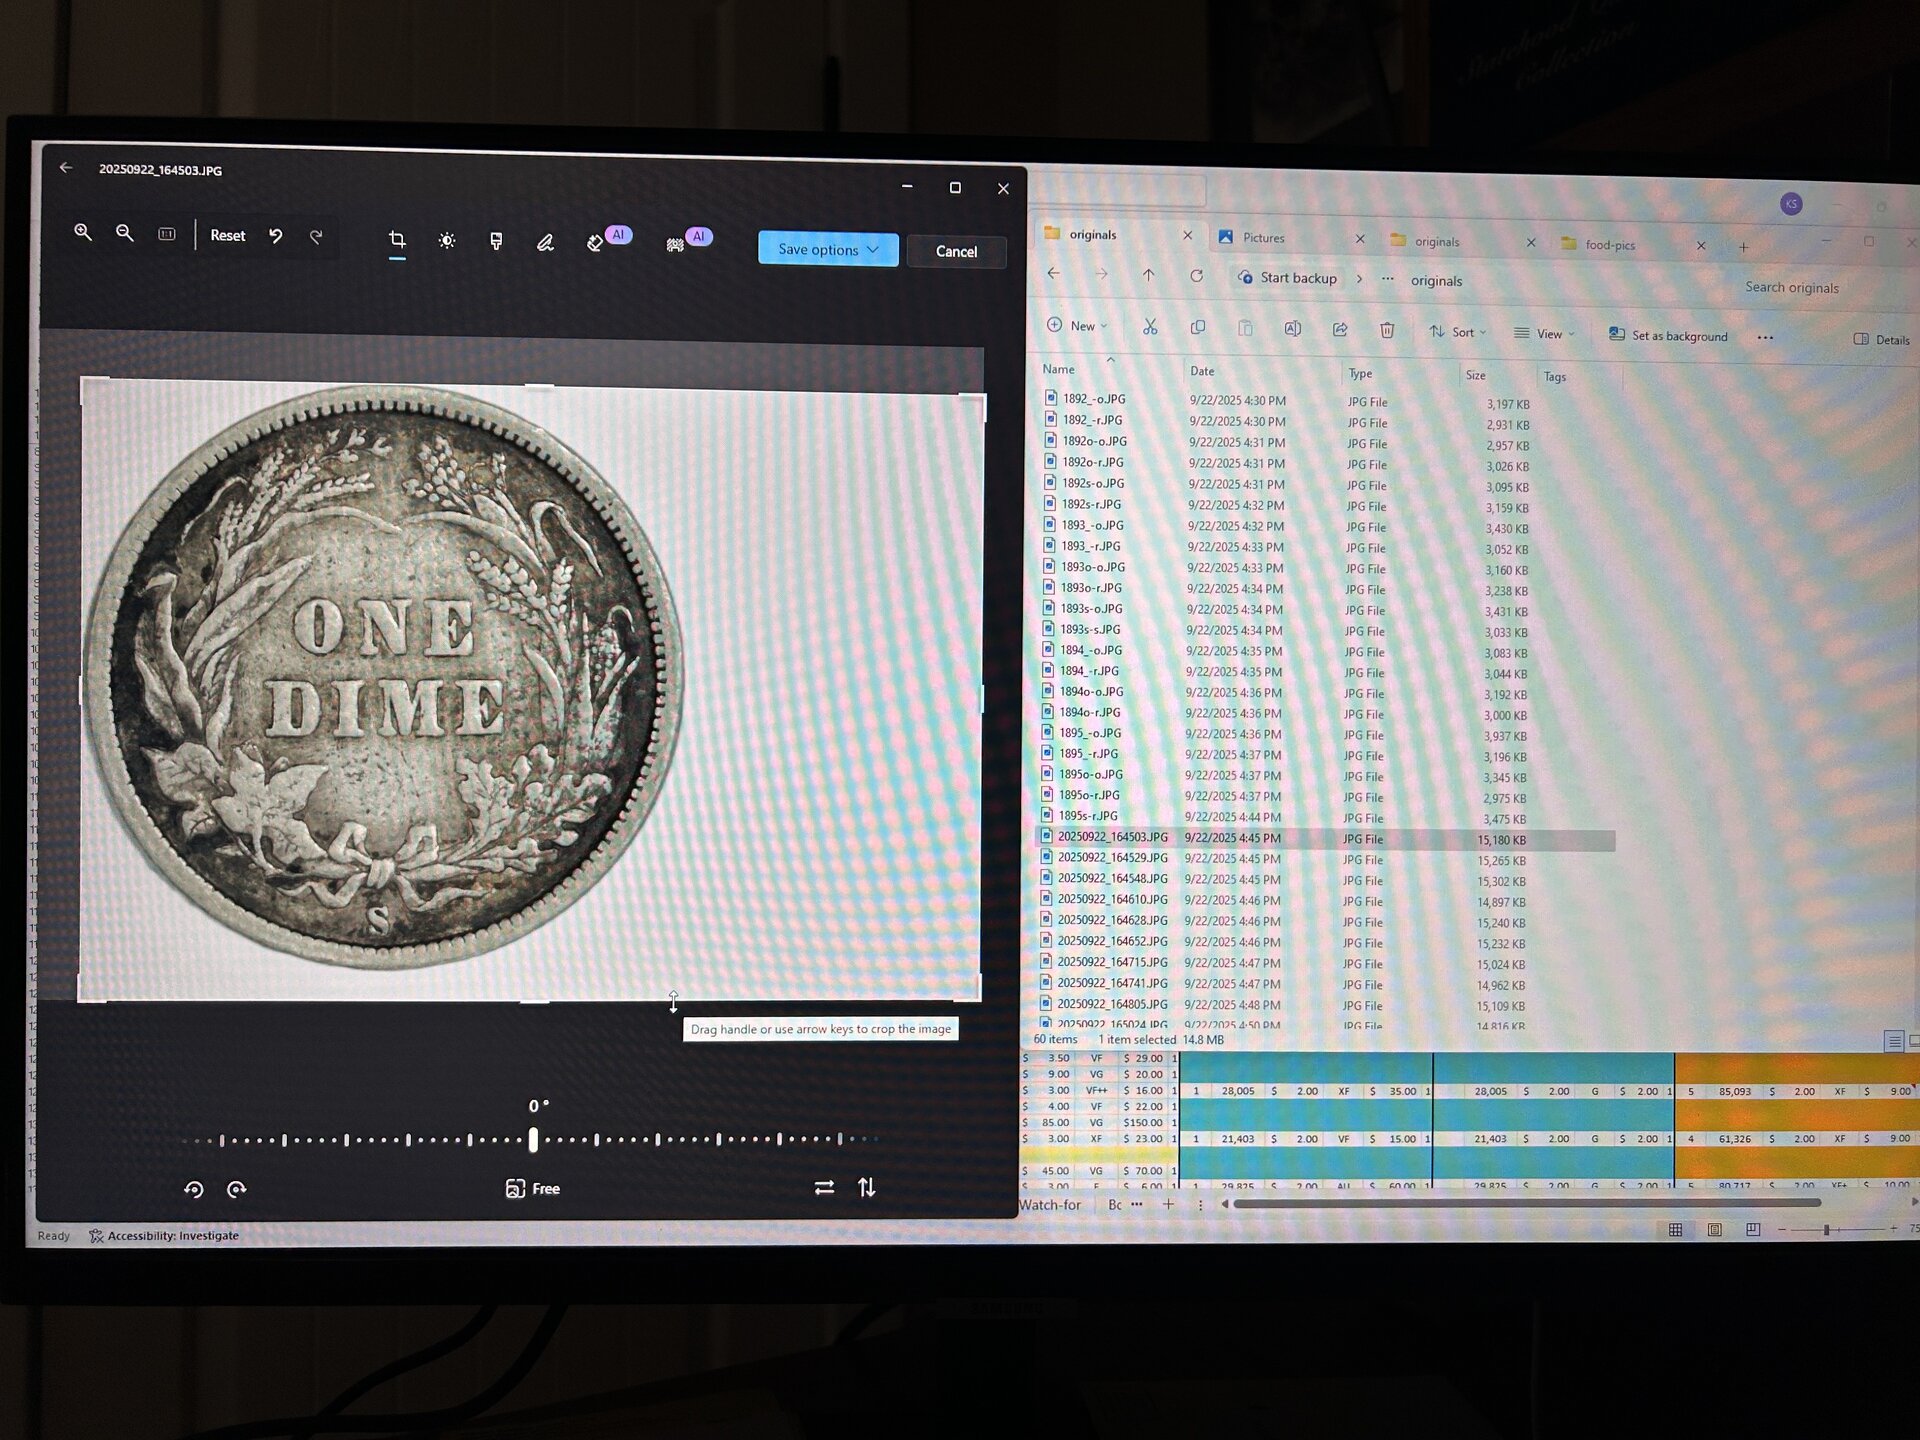The image size is (1920, 1440).
Task: Open the AI Erase tool
Action: [x=597, y=242]
